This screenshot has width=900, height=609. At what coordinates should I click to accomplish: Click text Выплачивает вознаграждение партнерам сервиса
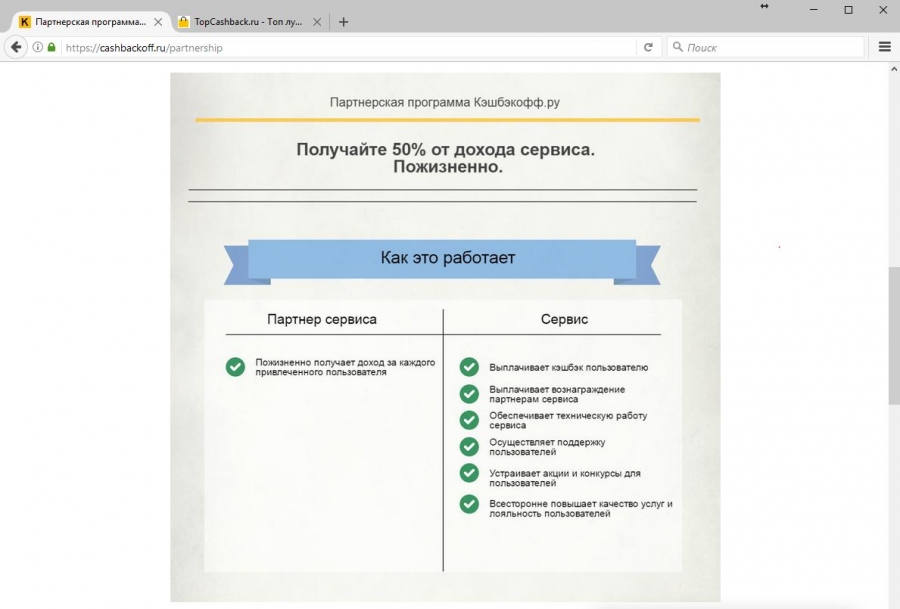click(x=557, y=394)
